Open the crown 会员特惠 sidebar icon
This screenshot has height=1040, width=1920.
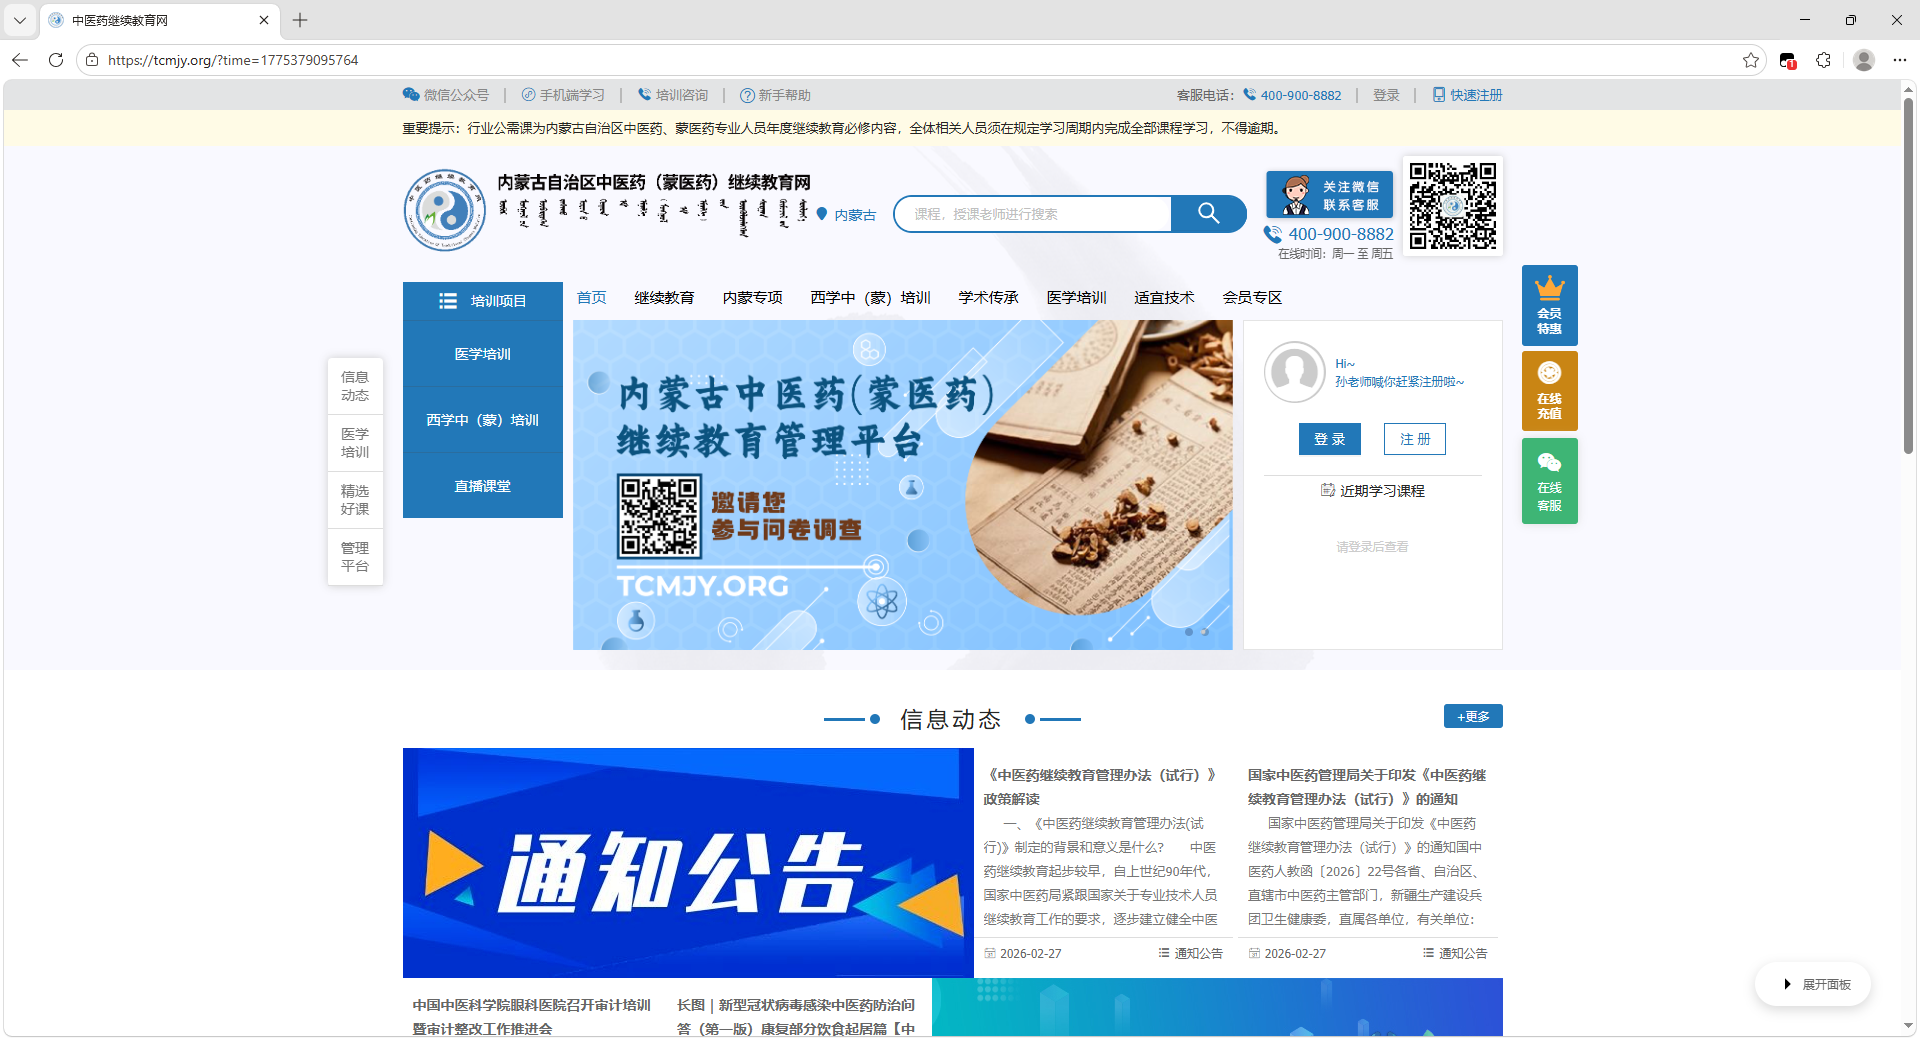click(1549, 305)
